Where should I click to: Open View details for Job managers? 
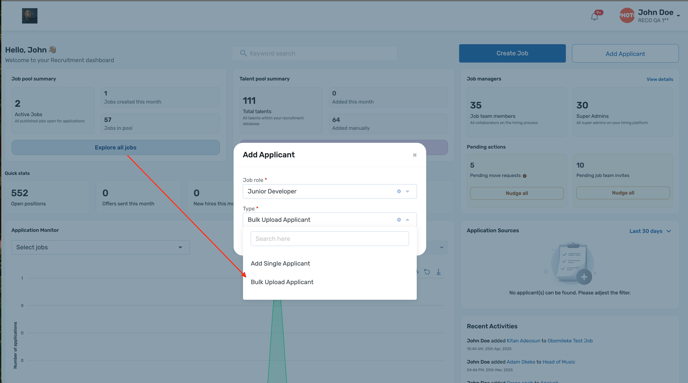[x=659, y=79]
